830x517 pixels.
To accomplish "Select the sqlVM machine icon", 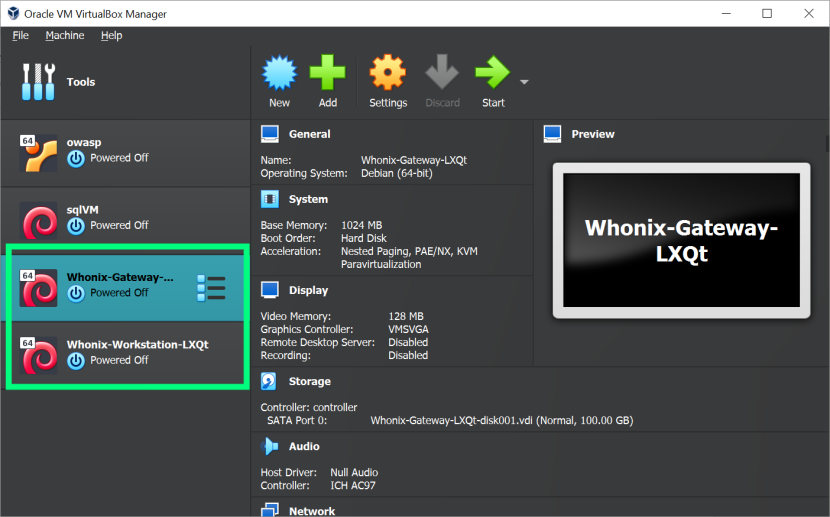I will coord(38,221).
